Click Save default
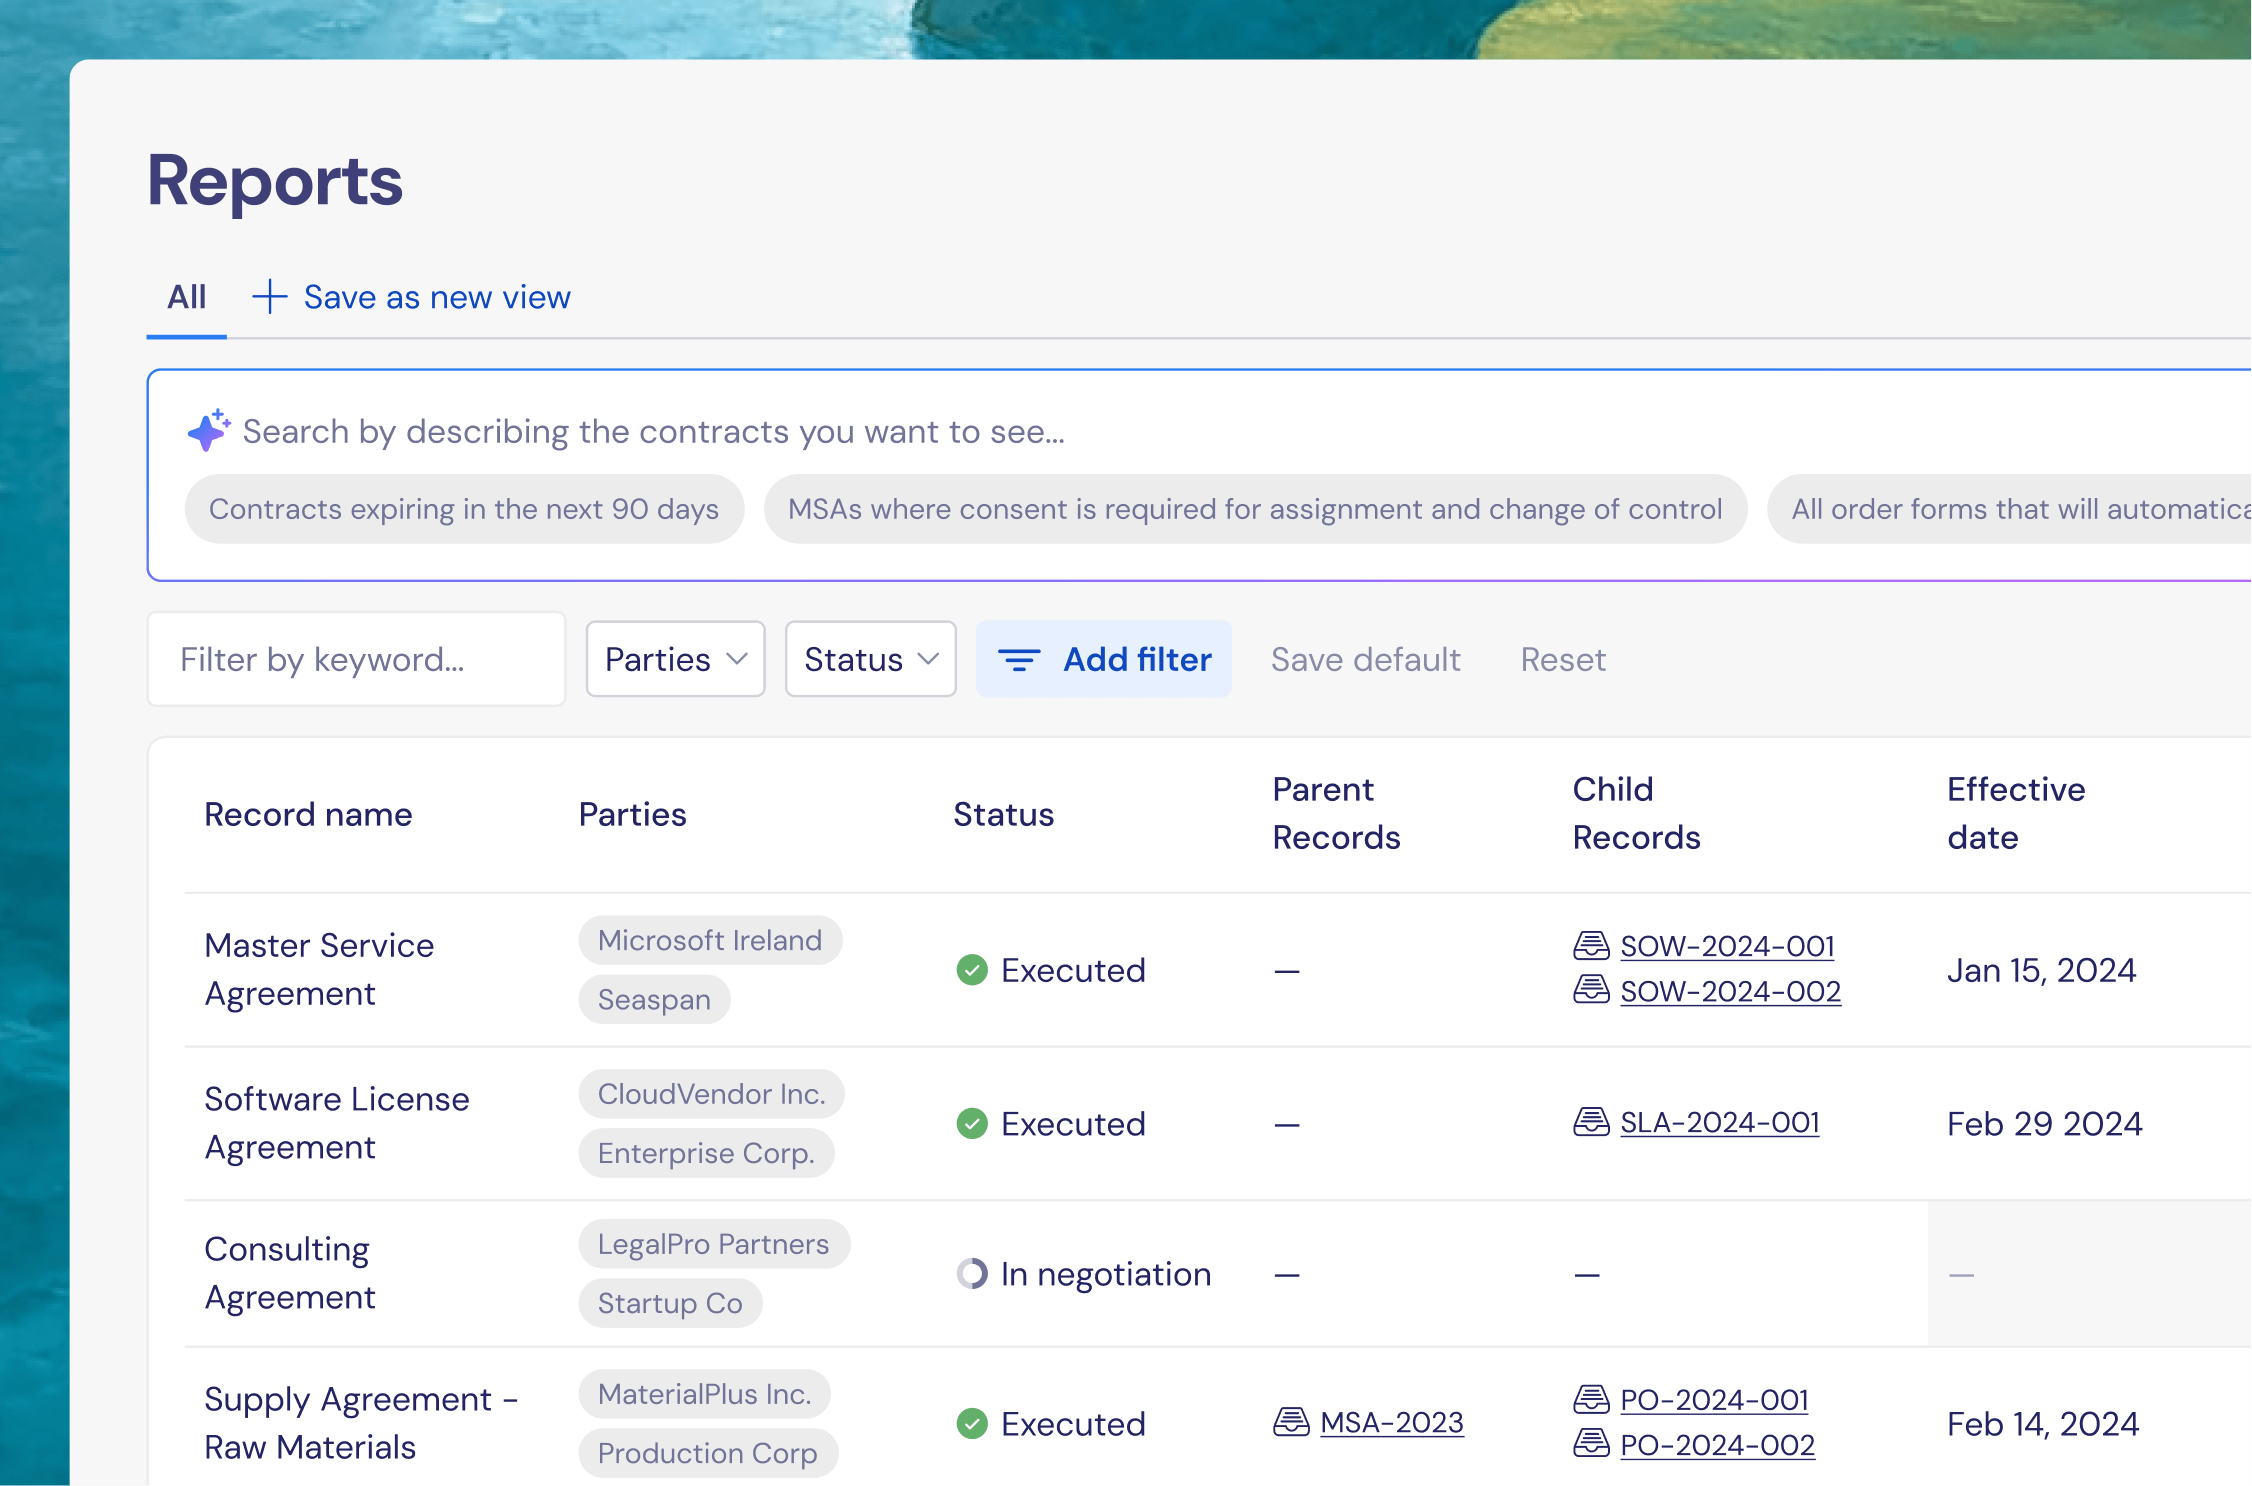This screenshot has width=2252, height=1486. pos(1365,660)
